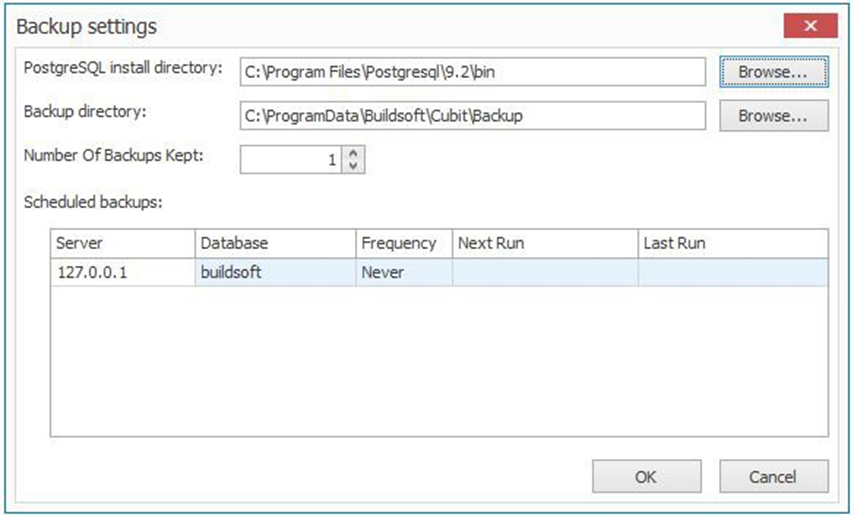This screenshot has width=854, height=515.
Task: Click the Next Run column header
Action: (x=545, y=243)
